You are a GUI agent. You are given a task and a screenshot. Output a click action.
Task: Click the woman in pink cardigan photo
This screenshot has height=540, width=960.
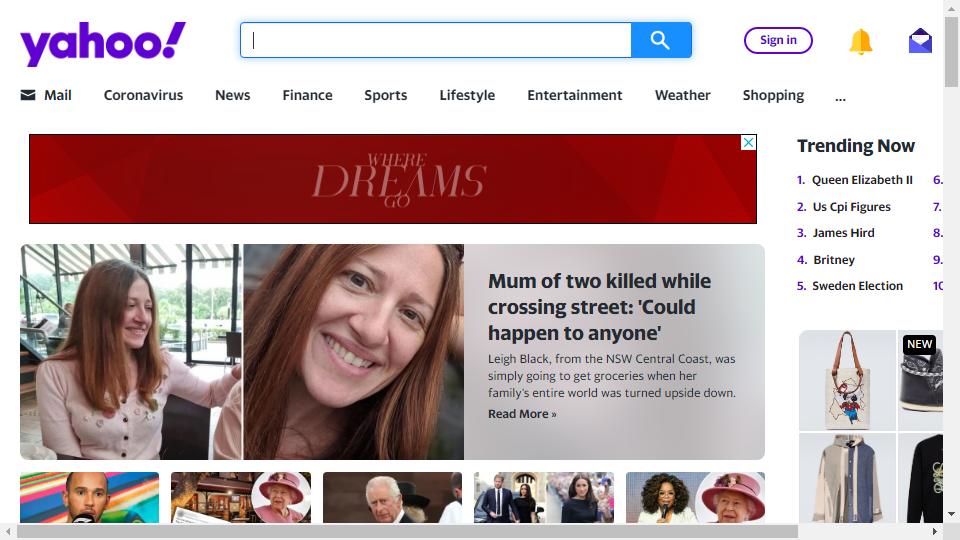[x=131, y=352]
